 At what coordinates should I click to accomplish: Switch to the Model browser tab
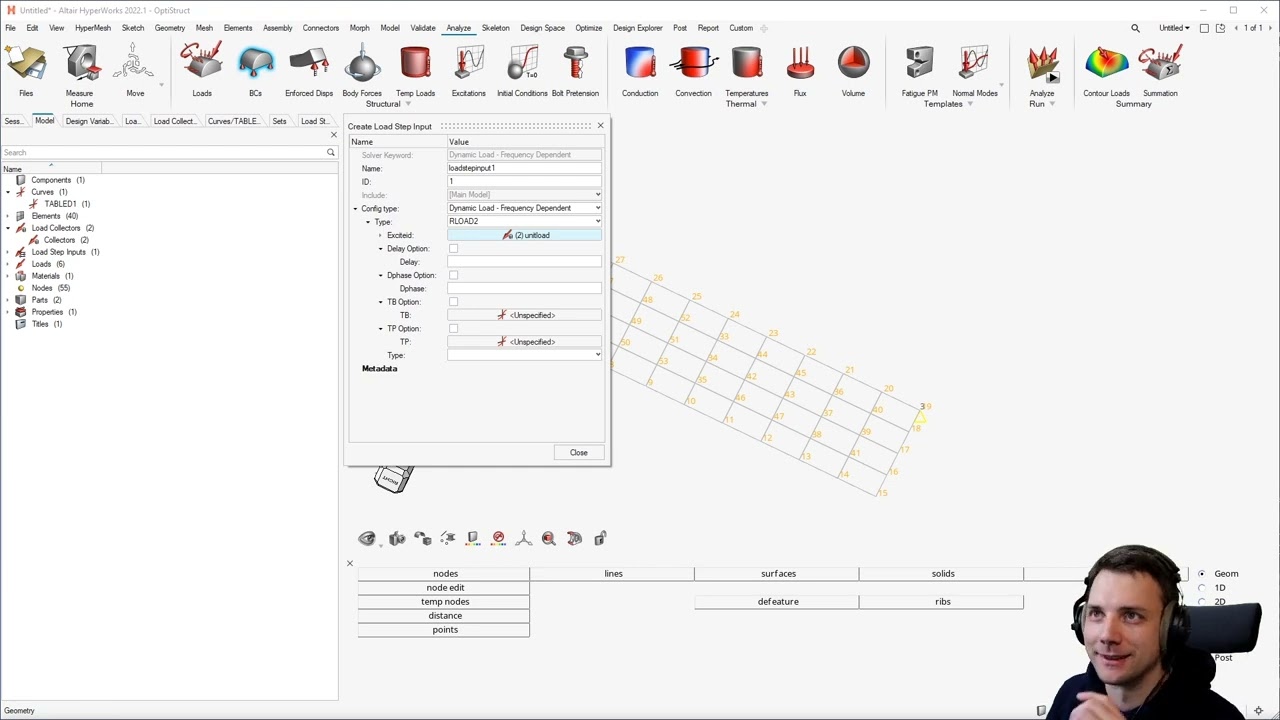(x=45, y=121)
